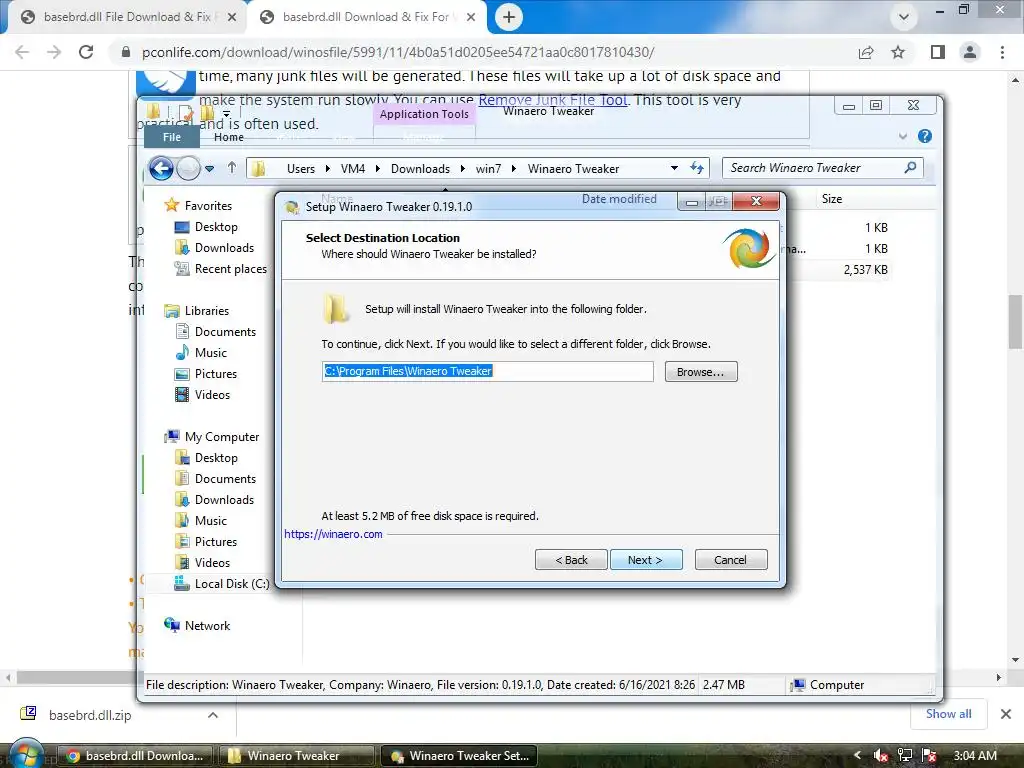Refresh the Explorer folder view
The image size is (1024, 768).
(697, 168)
